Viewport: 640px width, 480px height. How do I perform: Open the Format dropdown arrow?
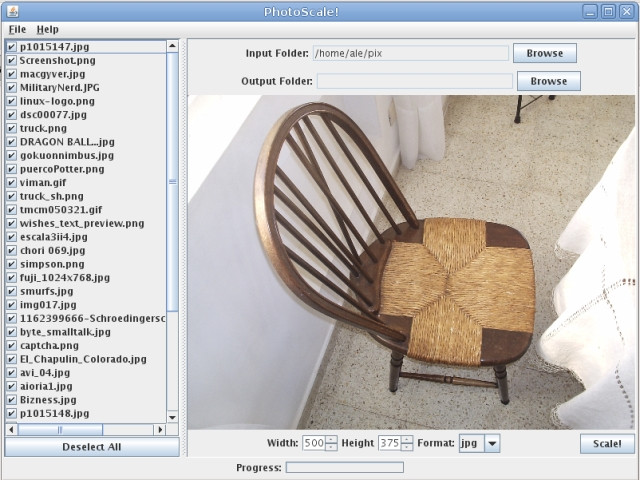(x=492, y=443)
